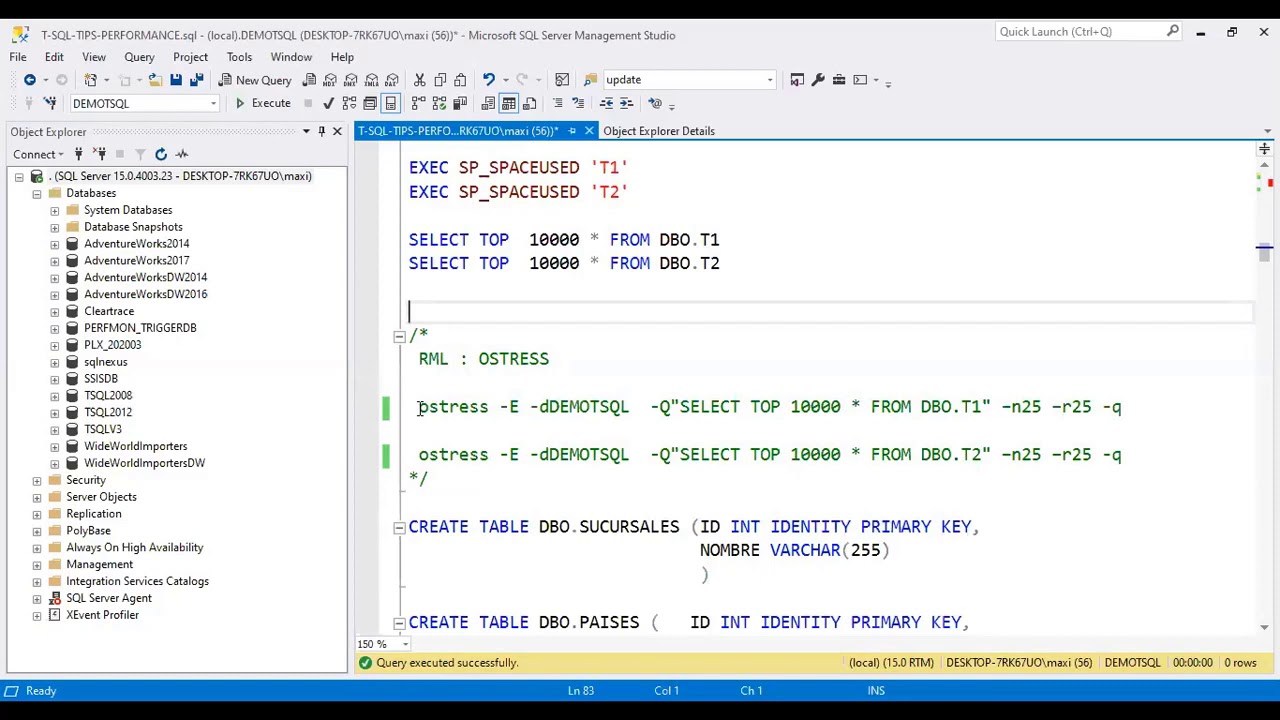
Task: Toggle the pin on the query tab
Action: [572, 131]
